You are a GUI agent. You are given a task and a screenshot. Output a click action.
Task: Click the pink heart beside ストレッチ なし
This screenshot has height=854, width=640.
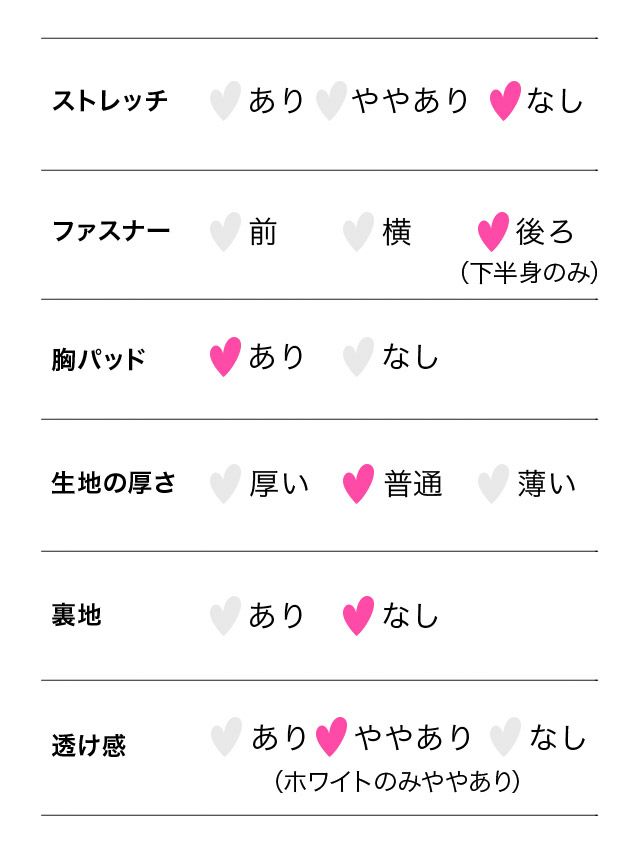(x=505, y=101)
